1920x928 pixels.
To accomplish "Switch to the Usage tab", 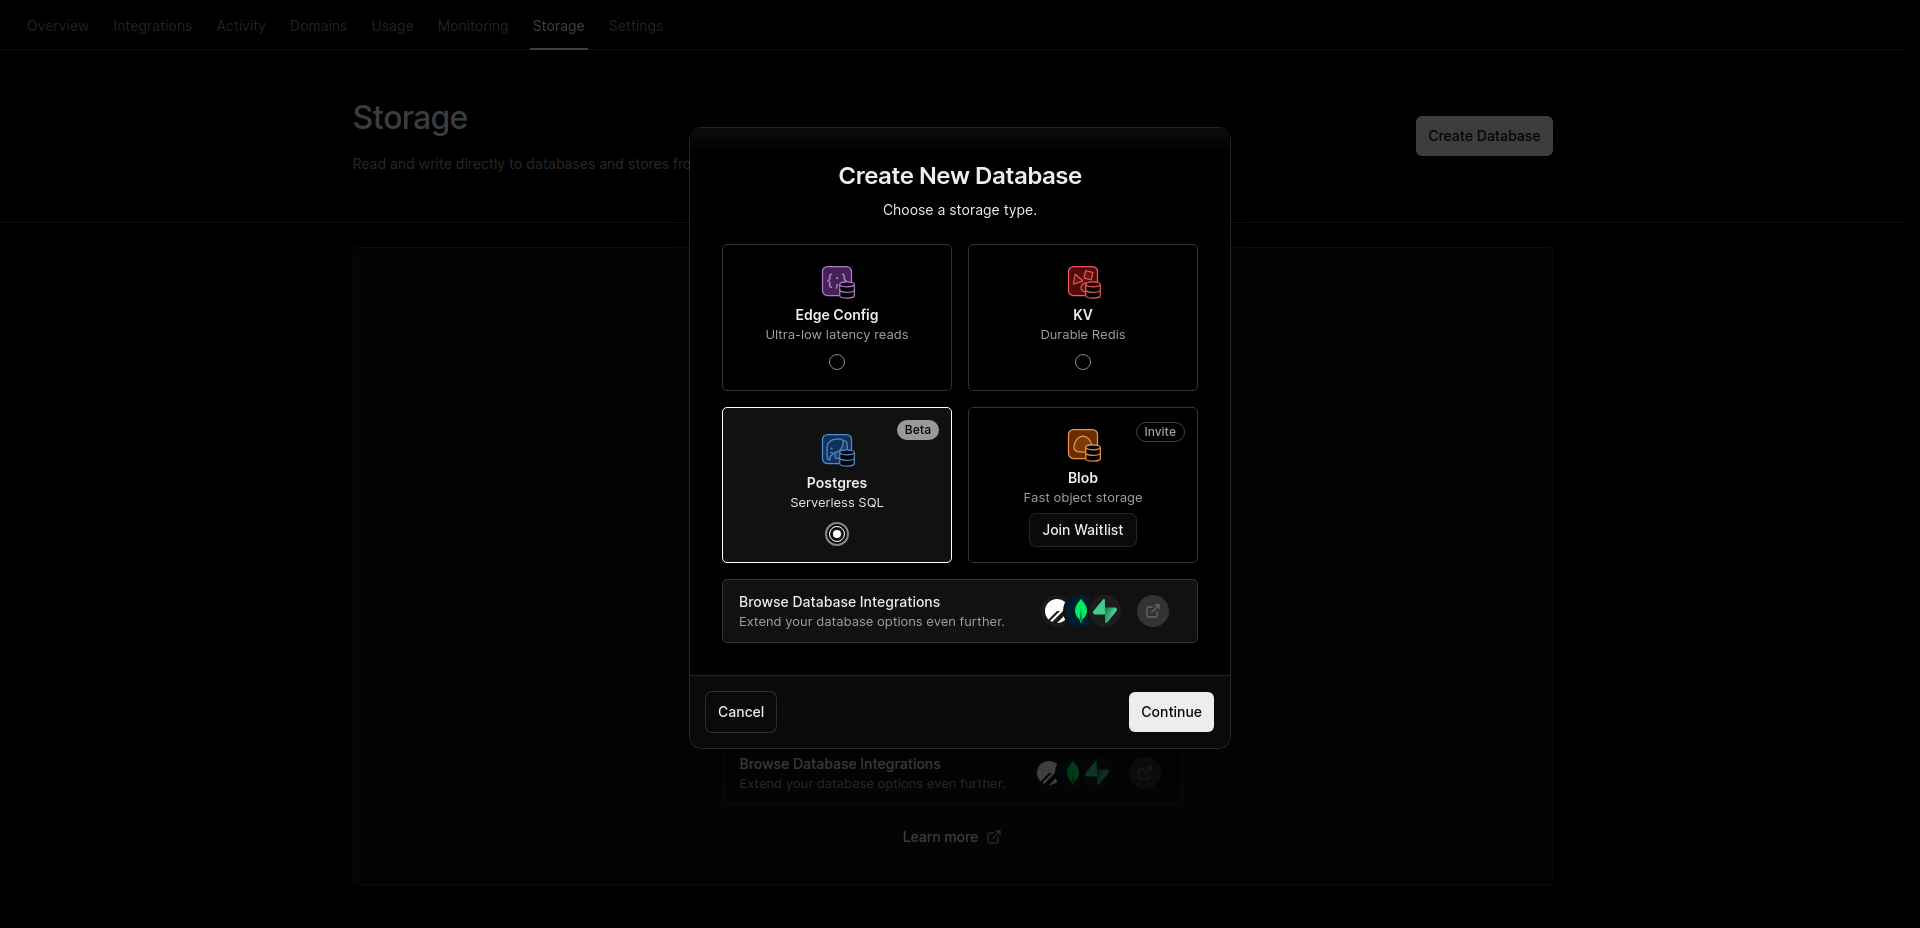I will 393,26.
